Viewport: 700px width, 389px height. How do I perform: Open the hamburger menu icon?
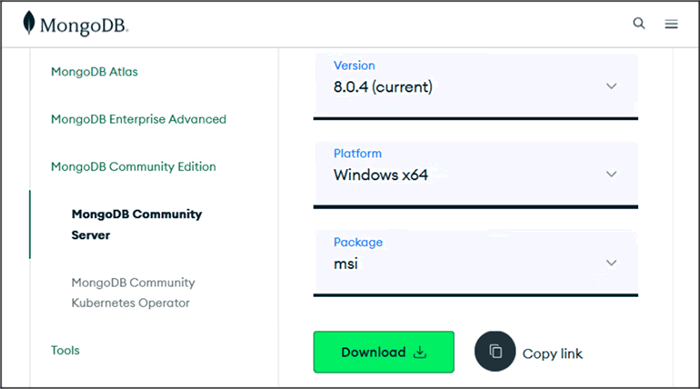coord(671,24)
